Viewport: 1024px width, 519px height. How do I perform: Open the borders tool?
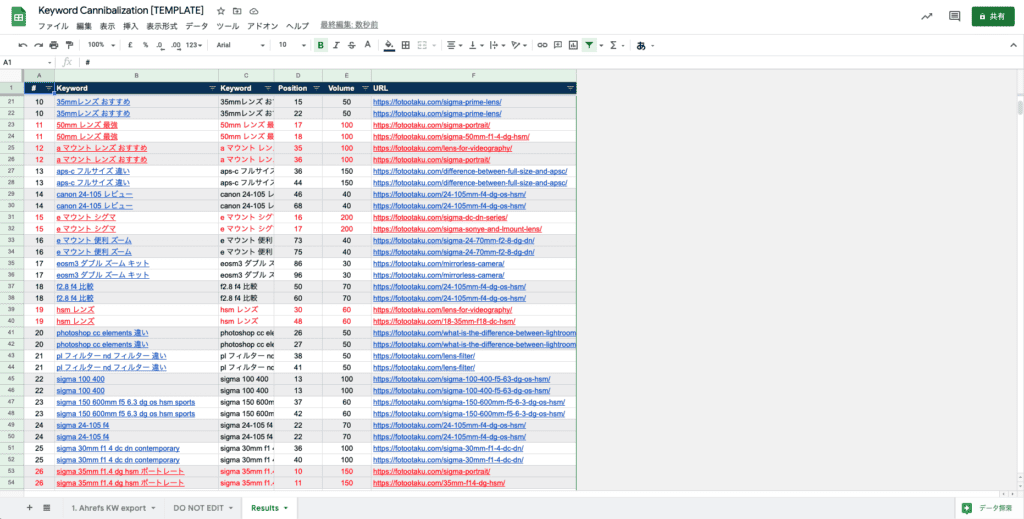pos(406,45)
